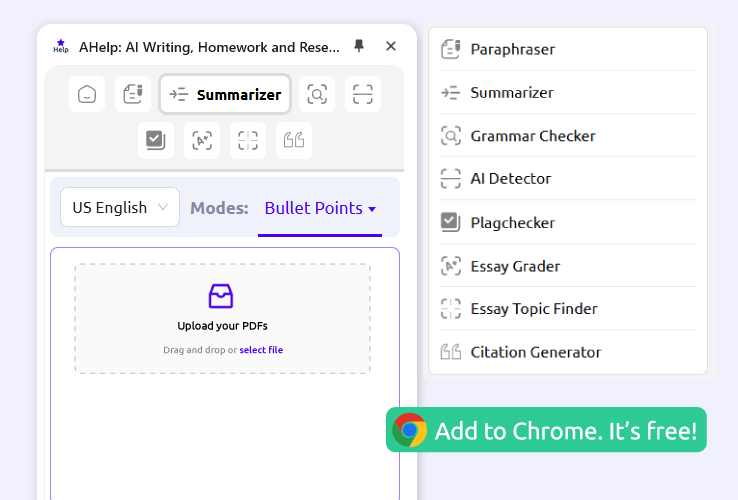Choose Plagchecker from the features list
Image resolution: width=738 pixels, height=500 pixels.
pyautogui.click(x=568, y=222)
